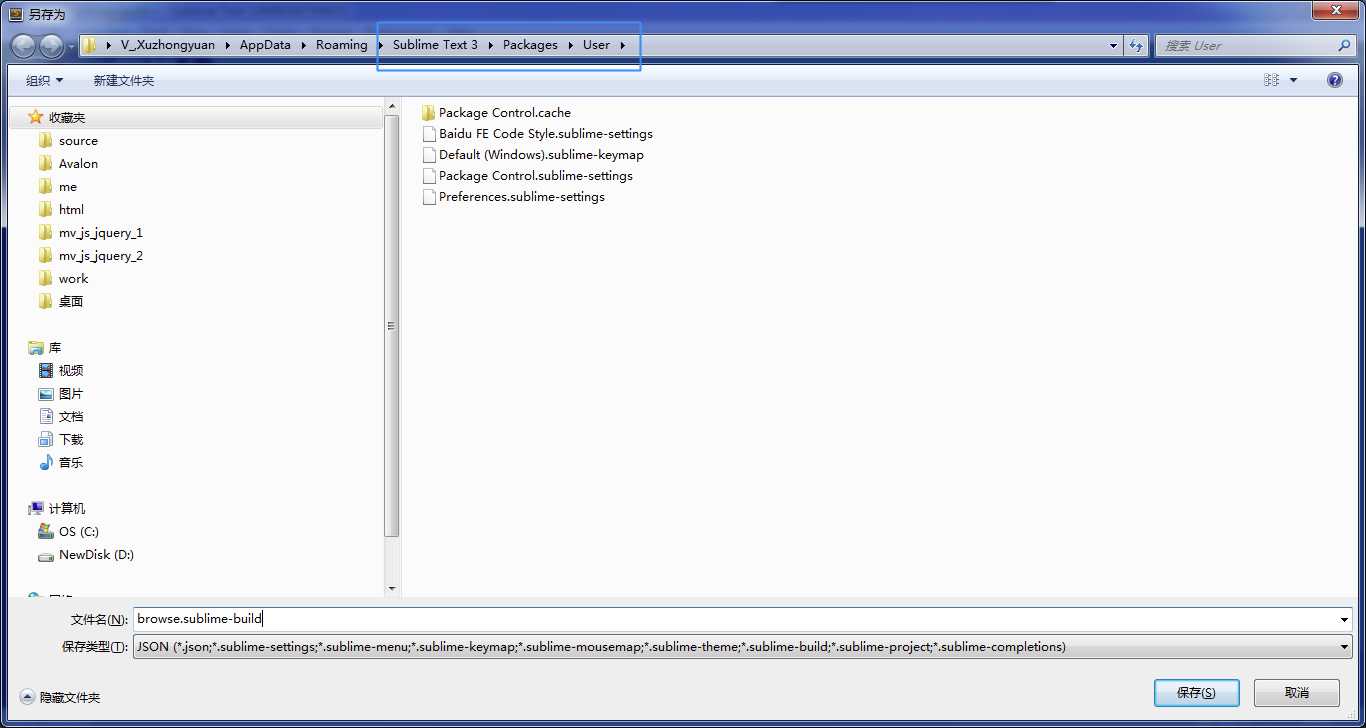The image size is (1366, 728).
Task: Select Packages breadcrumb segment
Action: click(x=530, y=45)
